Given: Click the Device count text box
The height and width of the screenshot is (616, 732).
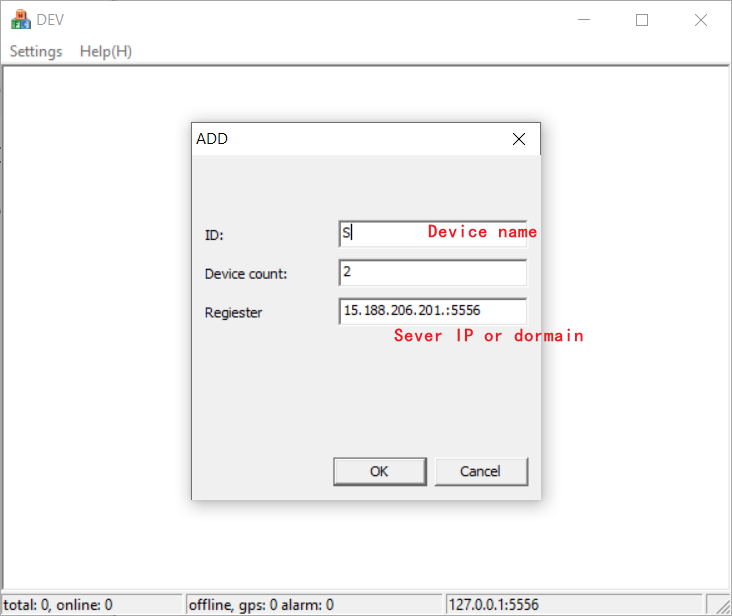Looking at the screenshot, I should click(432, 272).
